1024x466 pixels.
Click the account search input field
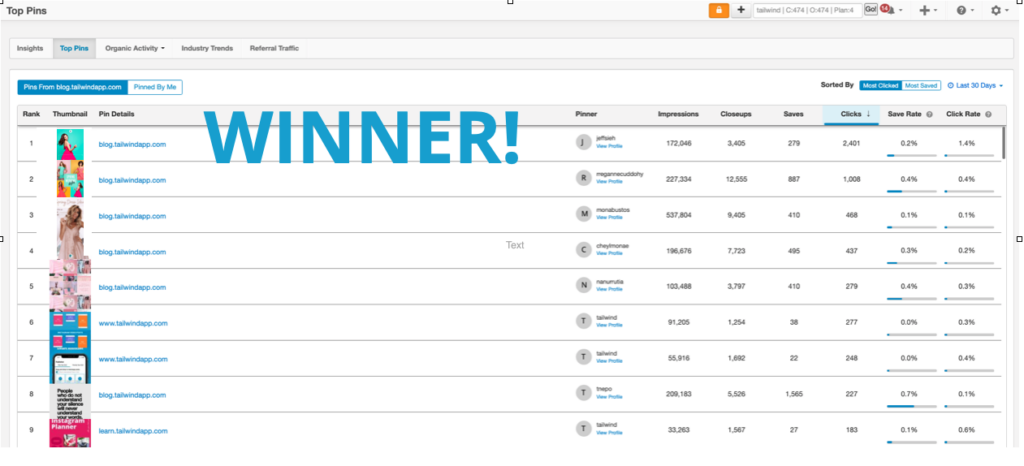point(807,10)
